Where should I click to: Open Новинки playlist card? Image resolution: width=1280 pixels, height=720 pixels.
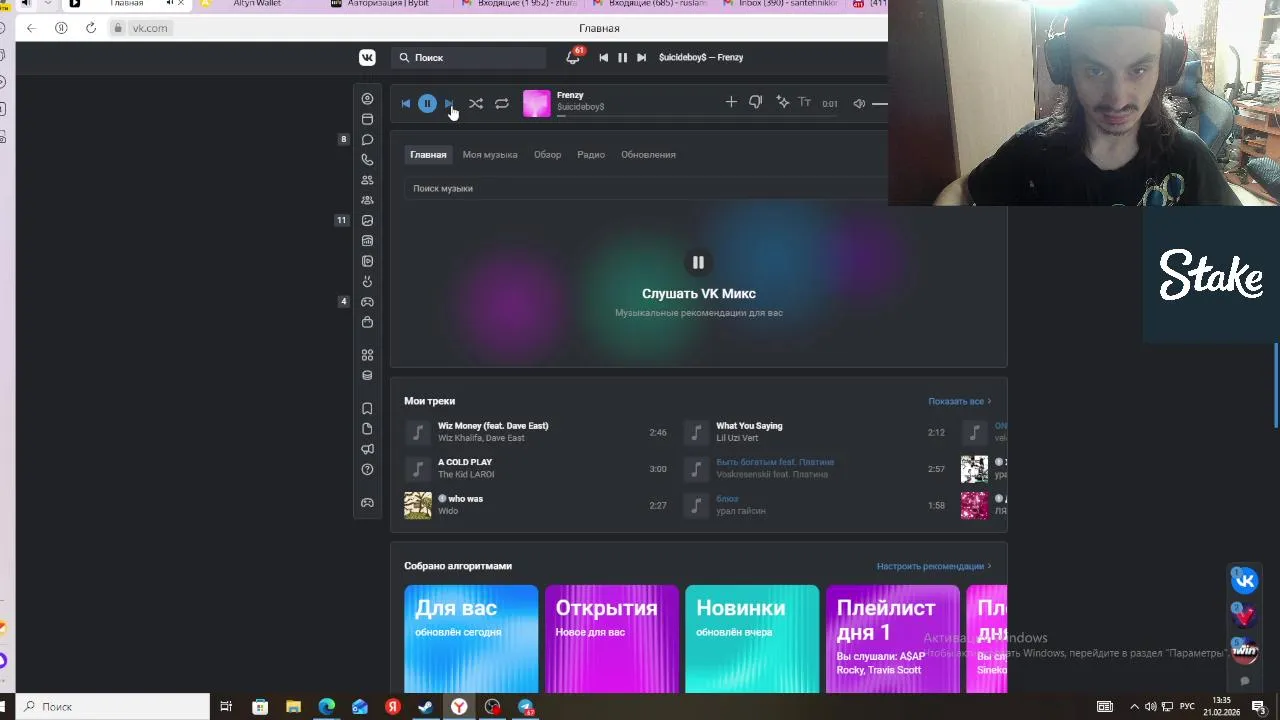pos(752,638)
